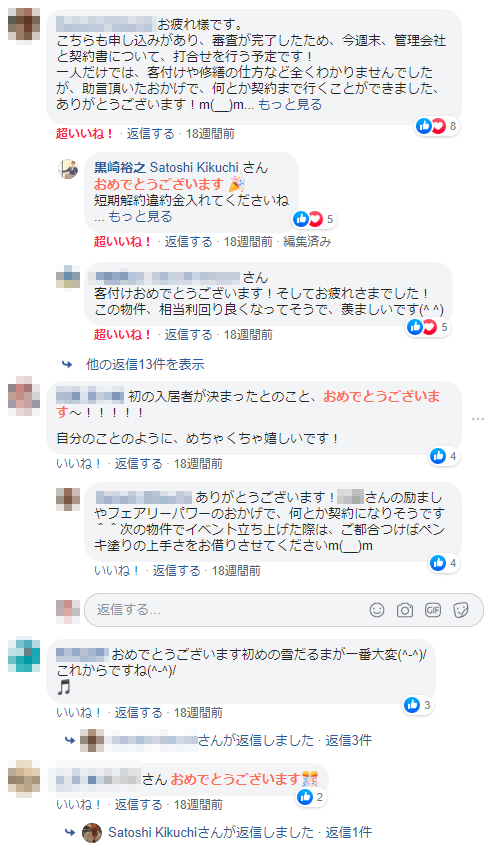
Task: Expand もっと見る in 黒崎裕之's reply
Action: (x=140, y=217)
